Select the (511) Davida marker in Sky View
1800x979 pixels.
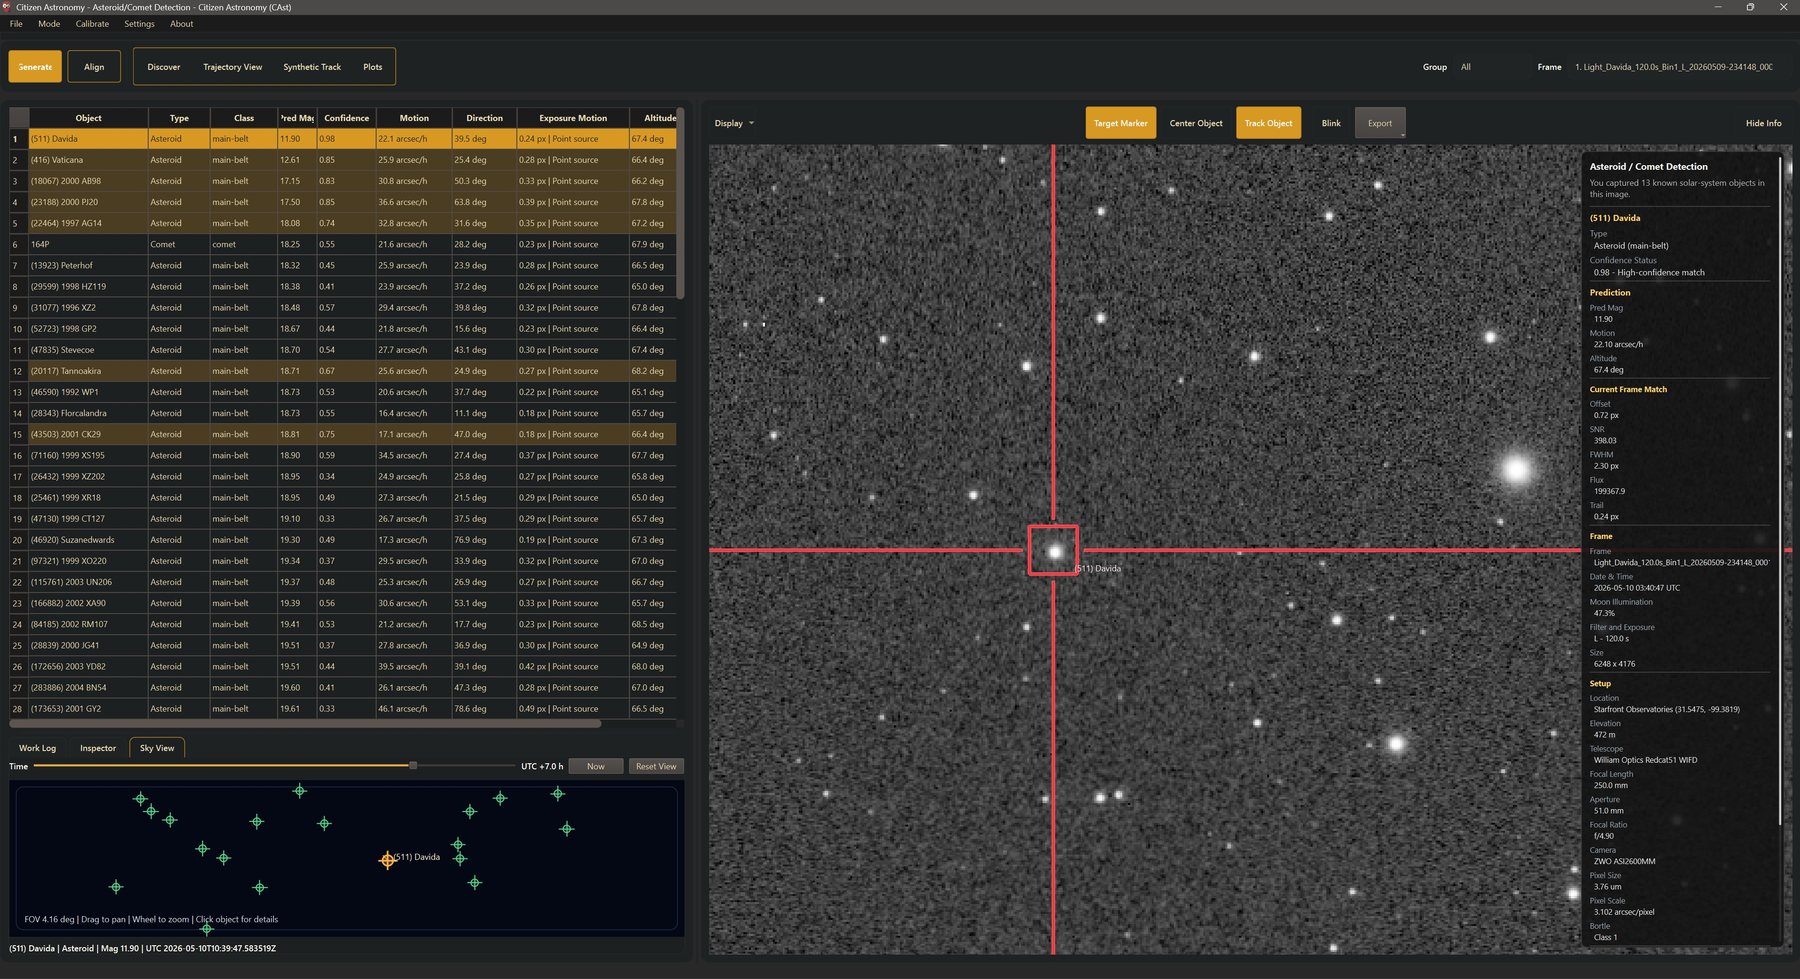tap(387, 860)
